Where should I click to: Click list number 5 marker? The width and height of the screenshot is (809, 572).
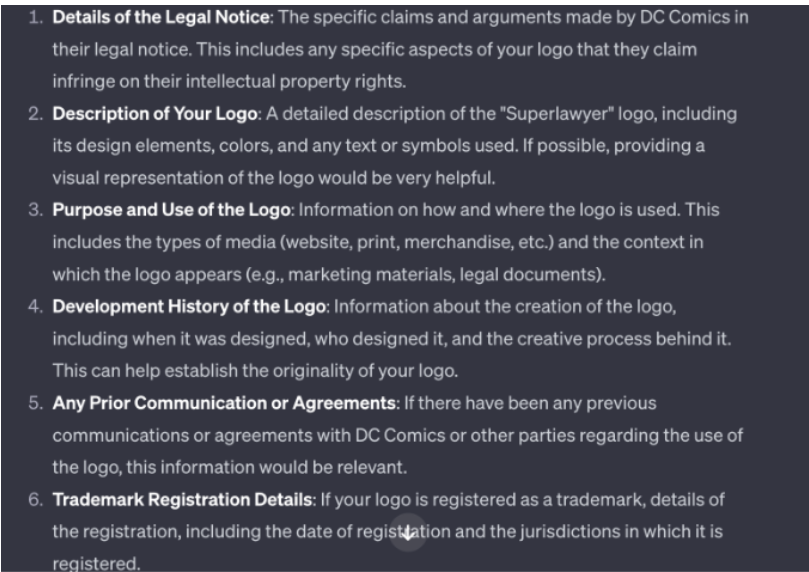click(x=34, y=403)
